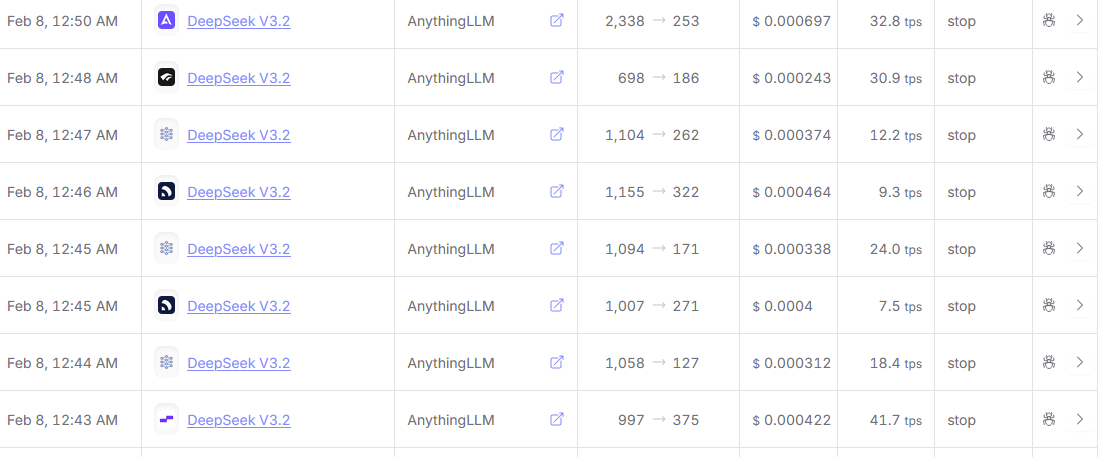1100x457 pixels.
Task: Open the external link icon in the 12:50 AM row
Action: (557, 20)
